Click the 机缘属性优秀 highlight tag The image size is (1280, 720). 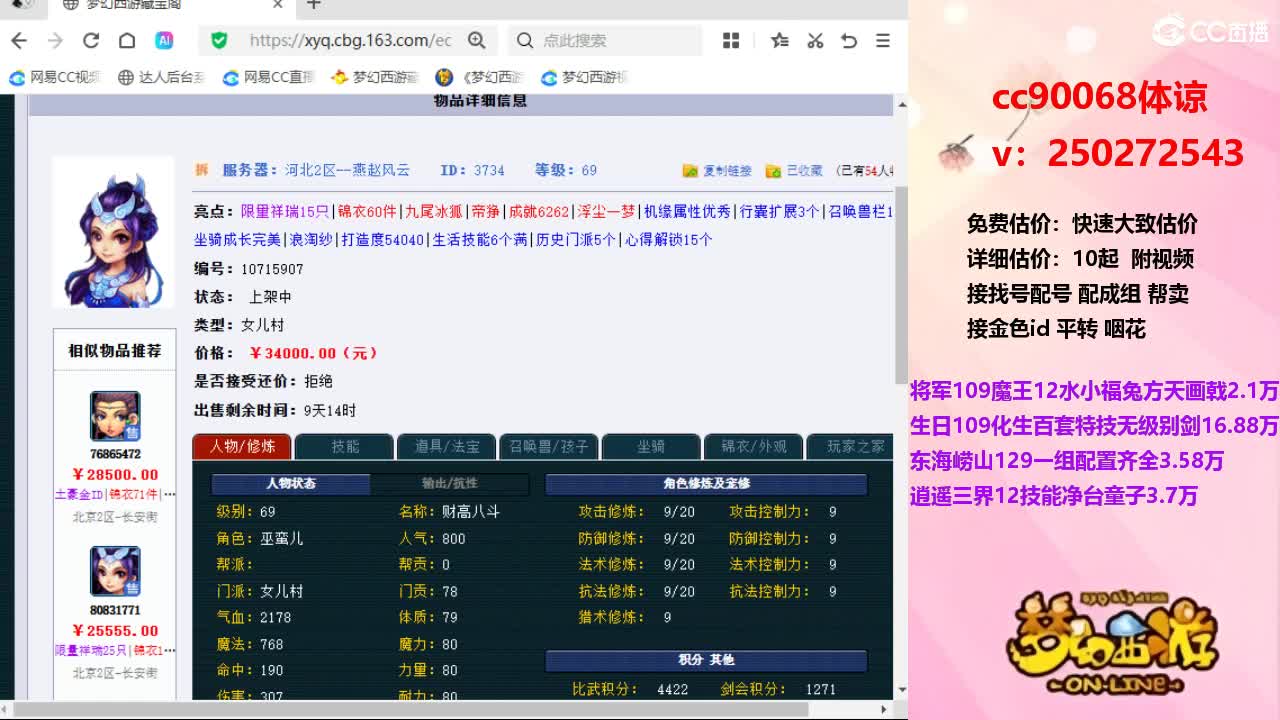(687, 212)
